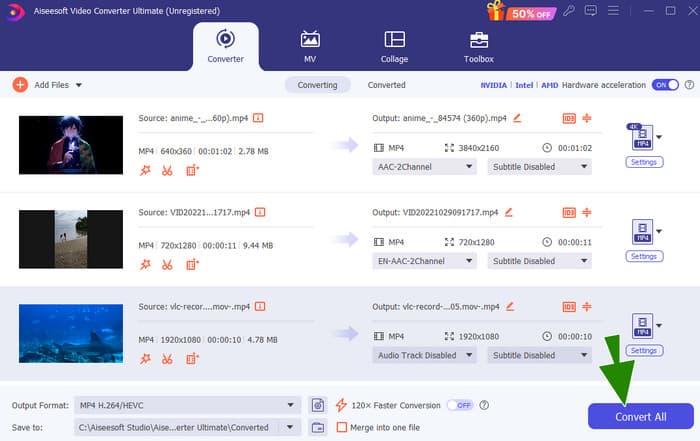Check Merge into one file
Screen dimensions: 700x441
pyautogui.click(x=342, y=427)
